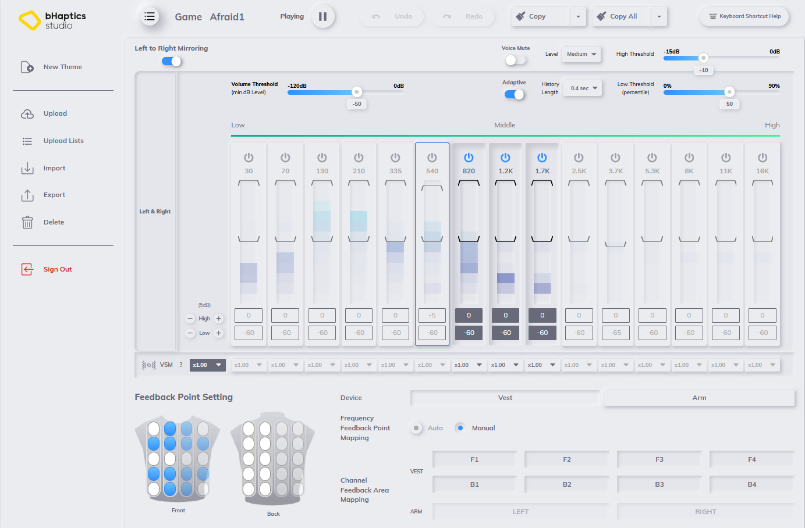Click the minus icon next to Low
Viewport: 805px width, 528px height.
(x=190, y=332)
